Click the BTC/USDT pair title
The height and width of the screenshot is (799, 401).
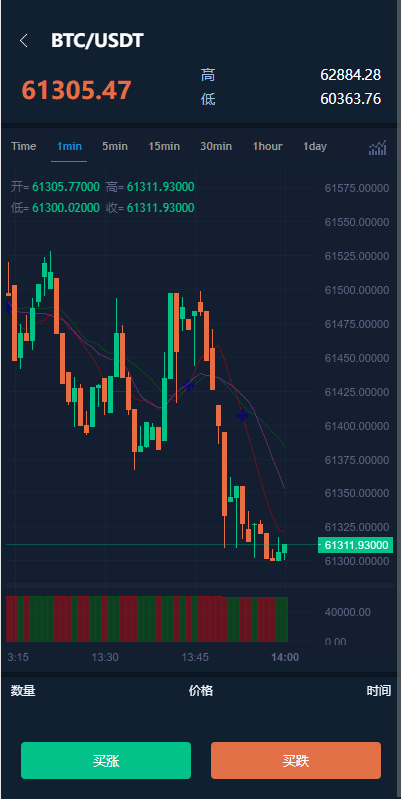point(97,41)
